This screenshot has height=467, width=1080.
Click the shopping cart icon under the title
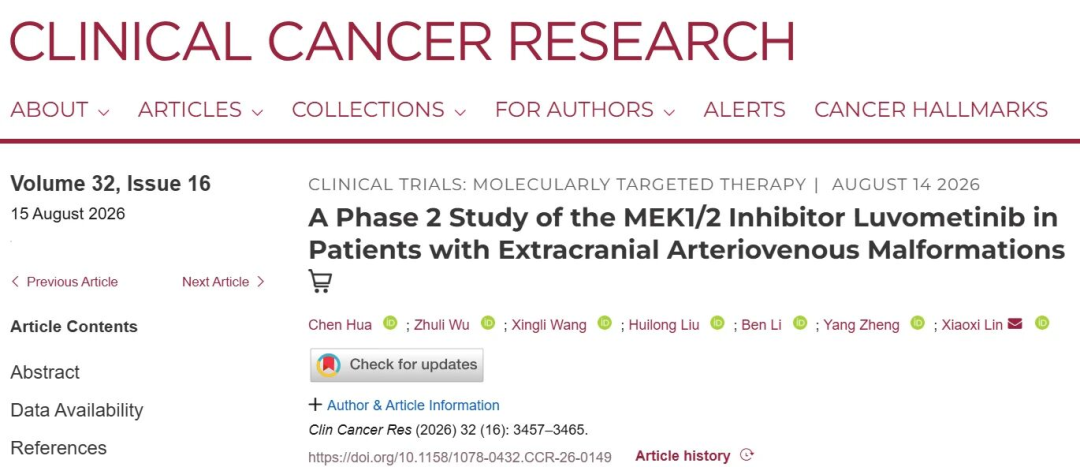pyautogui.click(x=320, y=281)
